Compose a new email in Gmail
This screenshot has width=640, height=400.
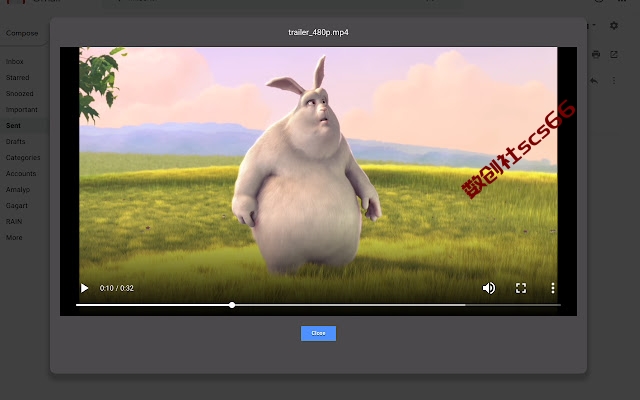point(22,33)
